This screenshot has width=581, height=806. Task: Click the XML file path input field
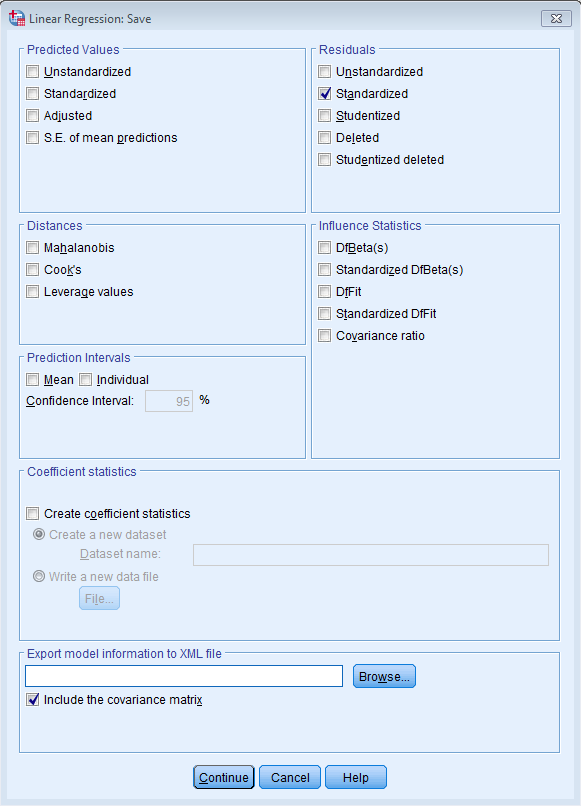pyautogui.click(x=183, y=676)
